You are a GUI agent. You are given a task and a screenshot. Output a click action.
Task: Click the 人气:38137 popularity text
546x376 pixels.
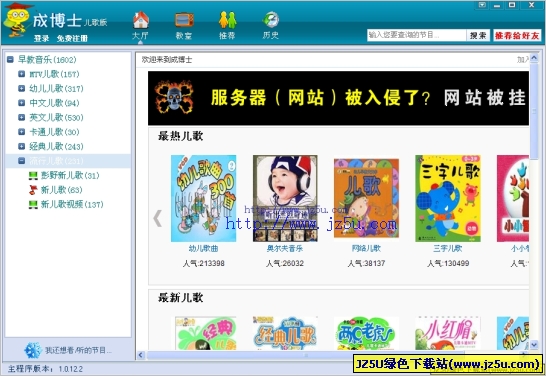[366, 264]
